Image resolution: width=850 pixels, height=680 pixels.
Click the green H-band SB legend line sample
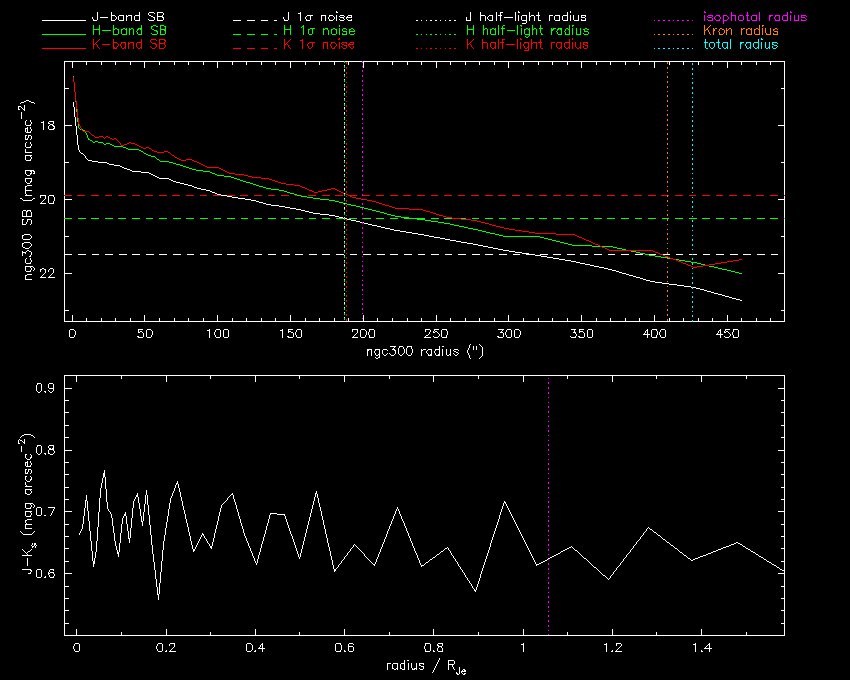click(65, 32)
